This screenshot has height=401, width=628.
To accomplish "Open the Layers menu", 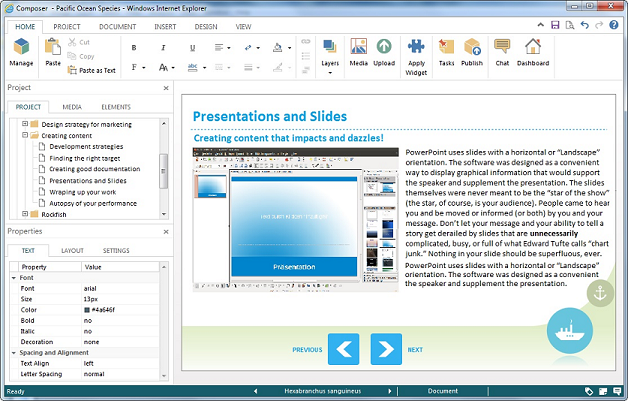I will pyautogui.click(x=330, y=57).
